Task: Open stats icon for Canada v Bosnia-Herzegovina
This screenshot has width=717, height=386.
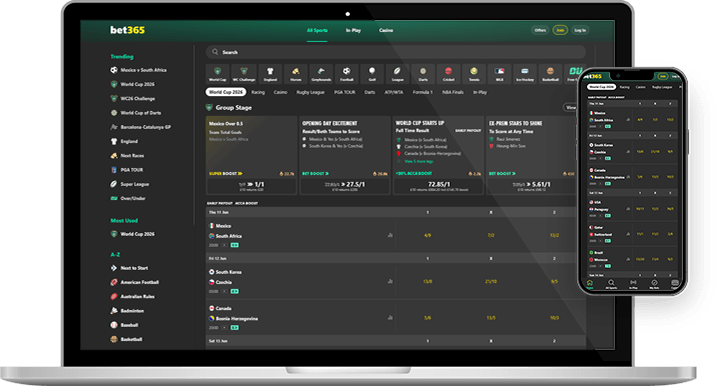Action: pos(390,317)
